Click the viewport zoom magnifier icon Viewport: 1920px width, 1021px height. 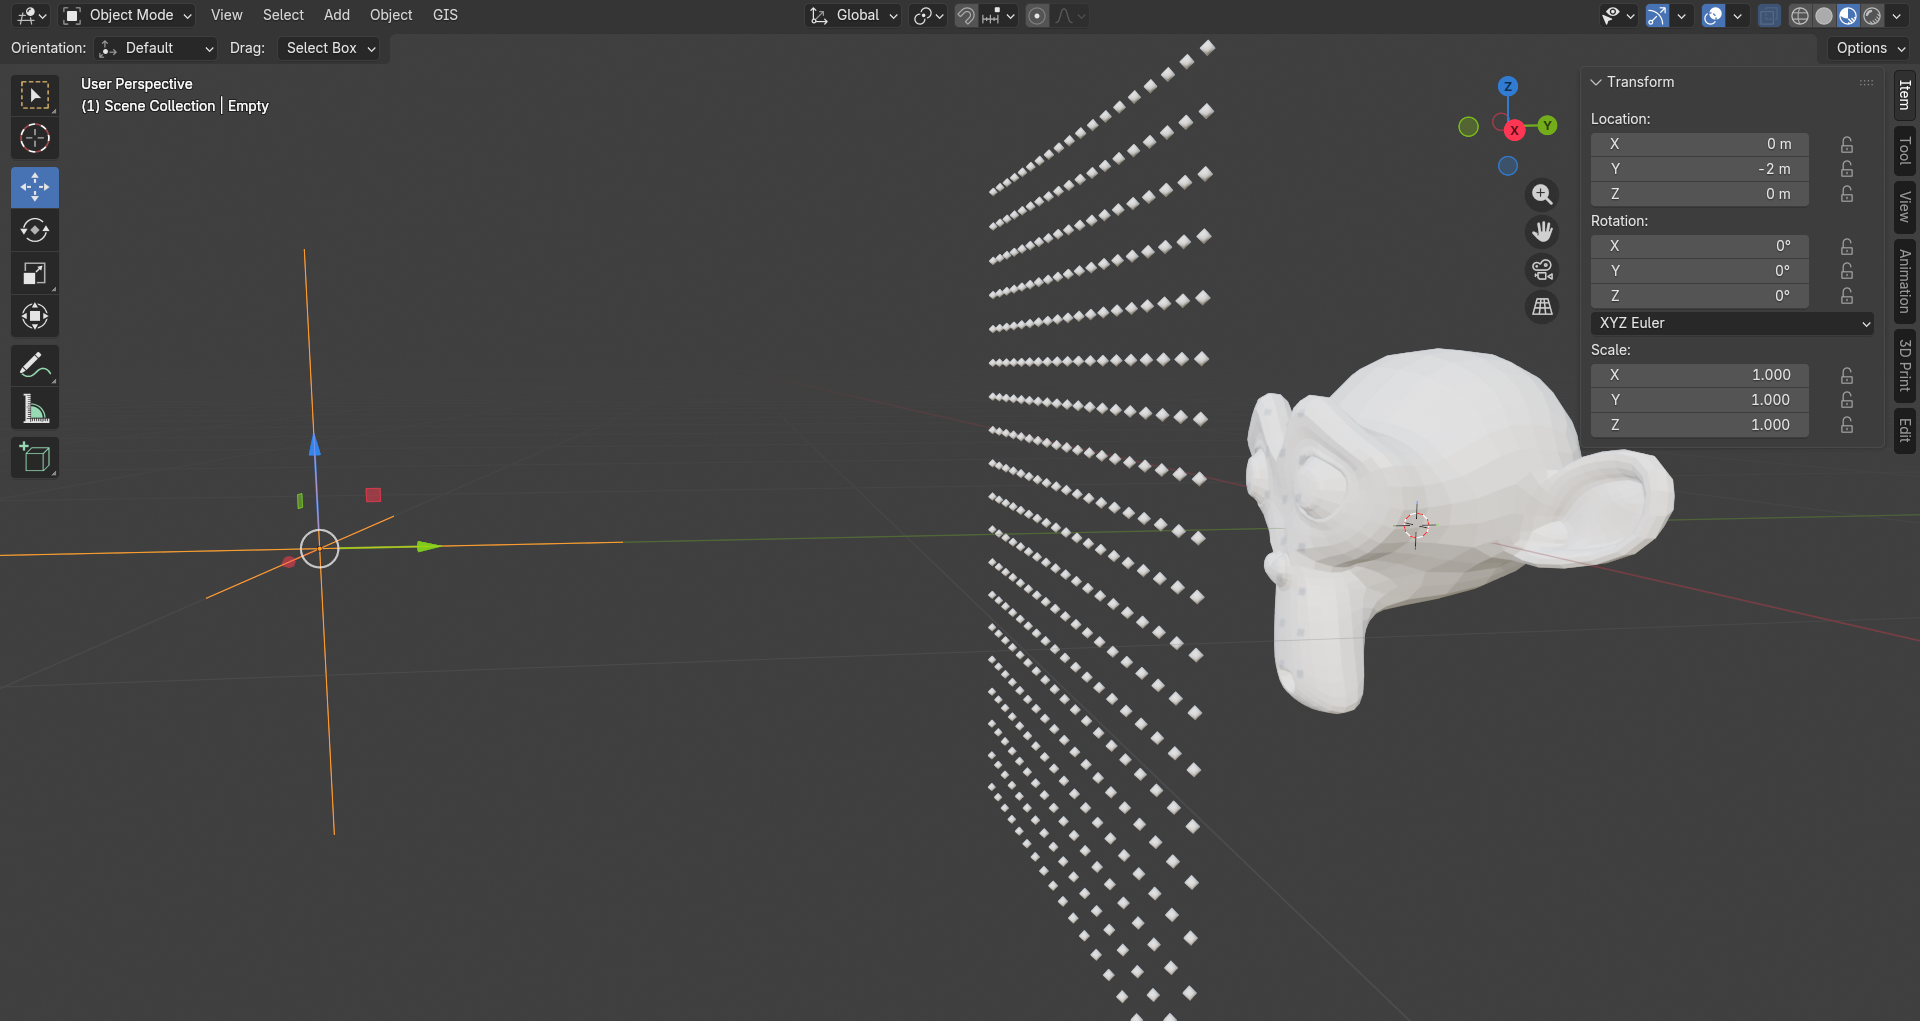pos(1543,194)
